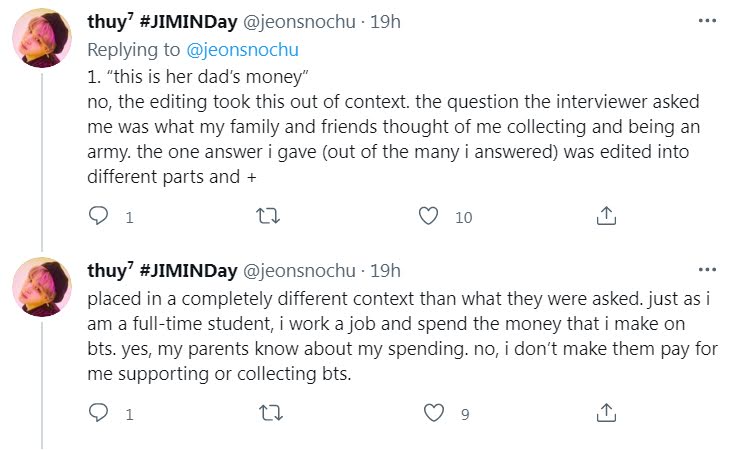Share the first tweet

coord(605,215)
